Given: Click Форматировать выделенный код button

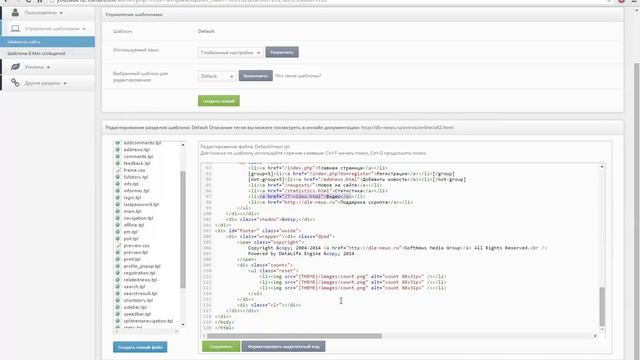Looking at the screenshot, I should tap(284, 347).
